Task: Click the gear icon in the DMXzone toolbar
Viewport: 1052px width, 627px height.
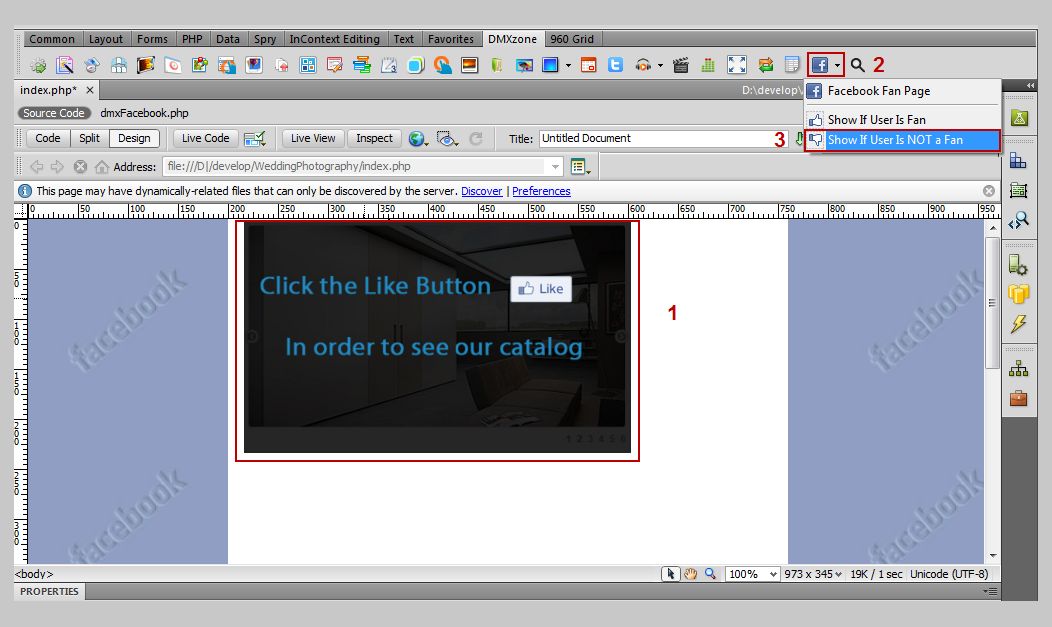Action: 38,65
